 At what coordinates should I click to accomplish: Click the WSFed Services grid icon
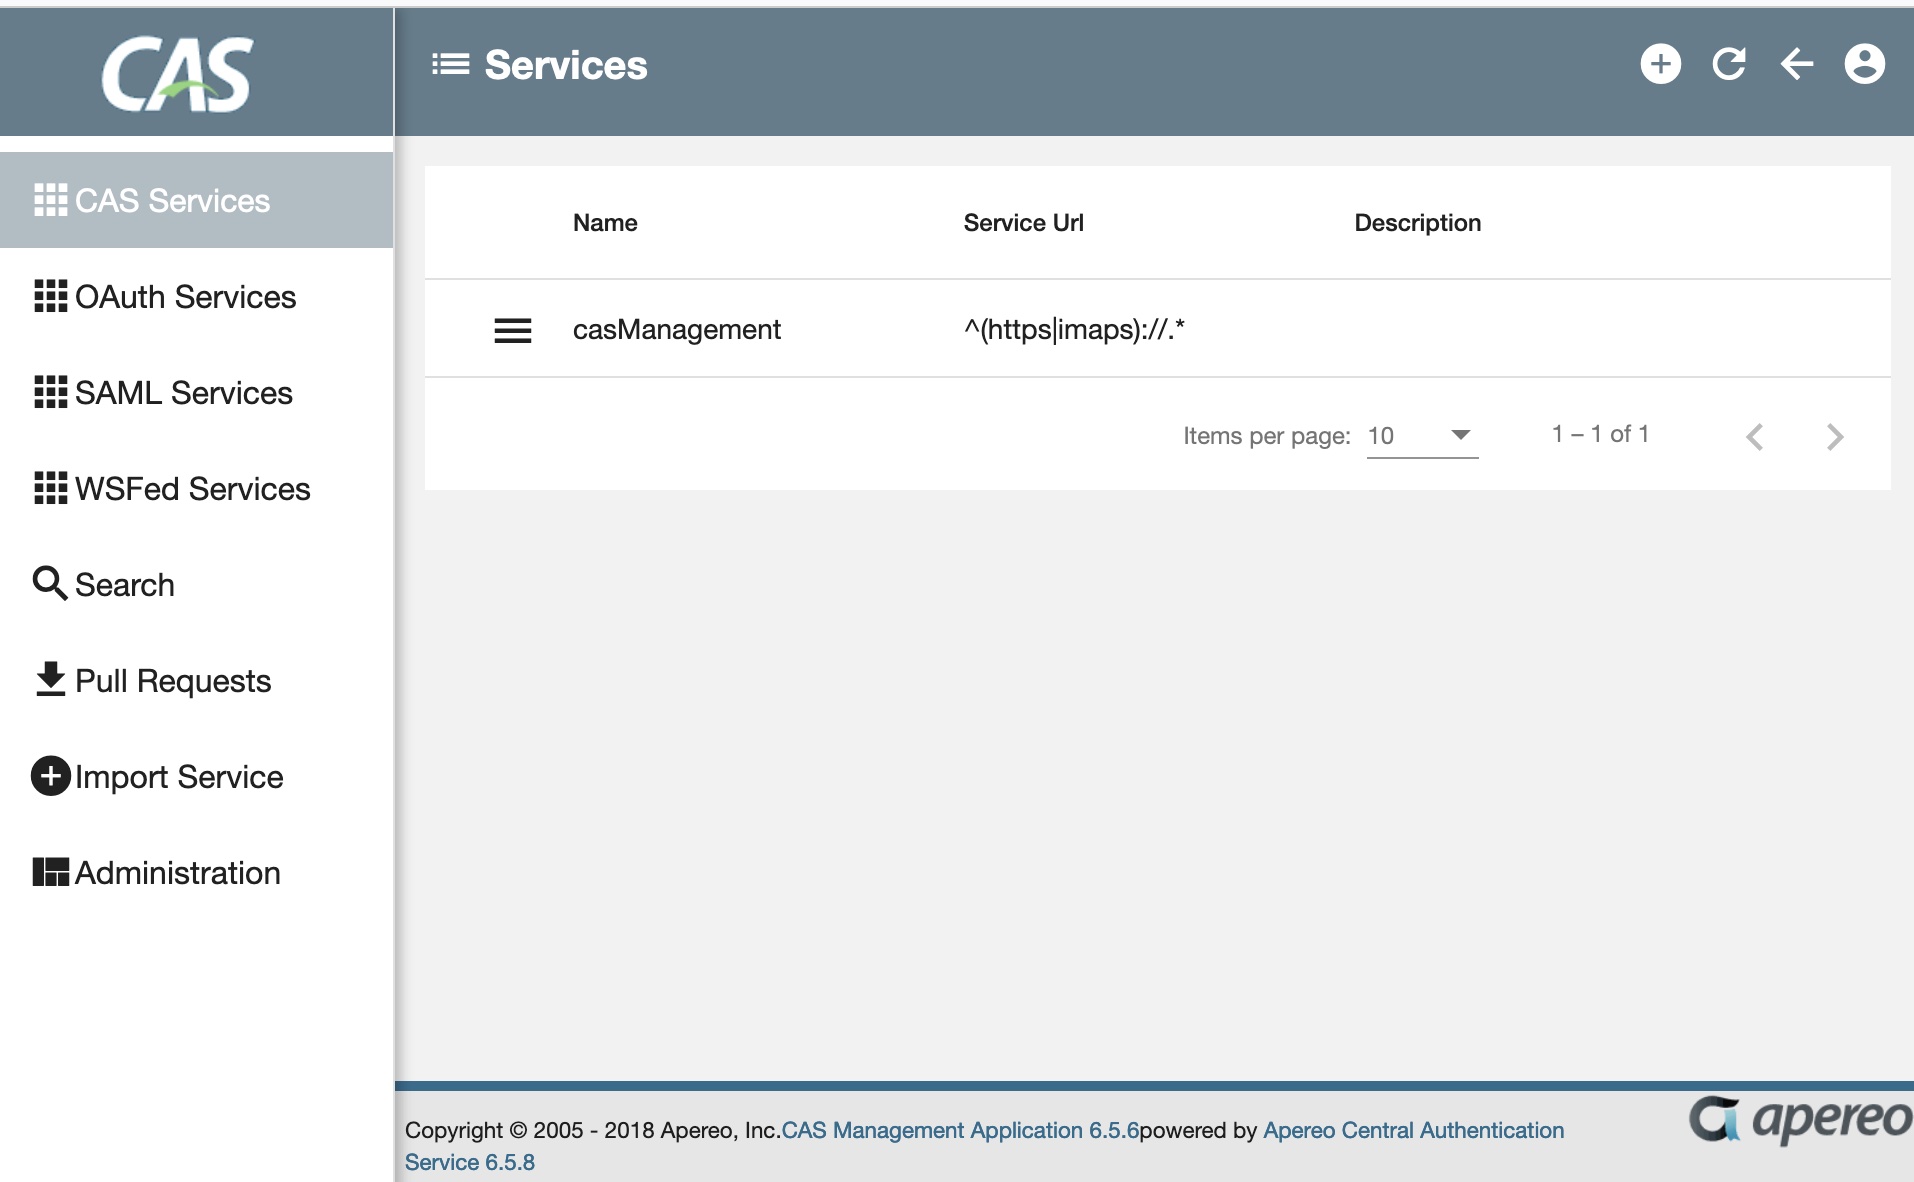coord(50,488)
